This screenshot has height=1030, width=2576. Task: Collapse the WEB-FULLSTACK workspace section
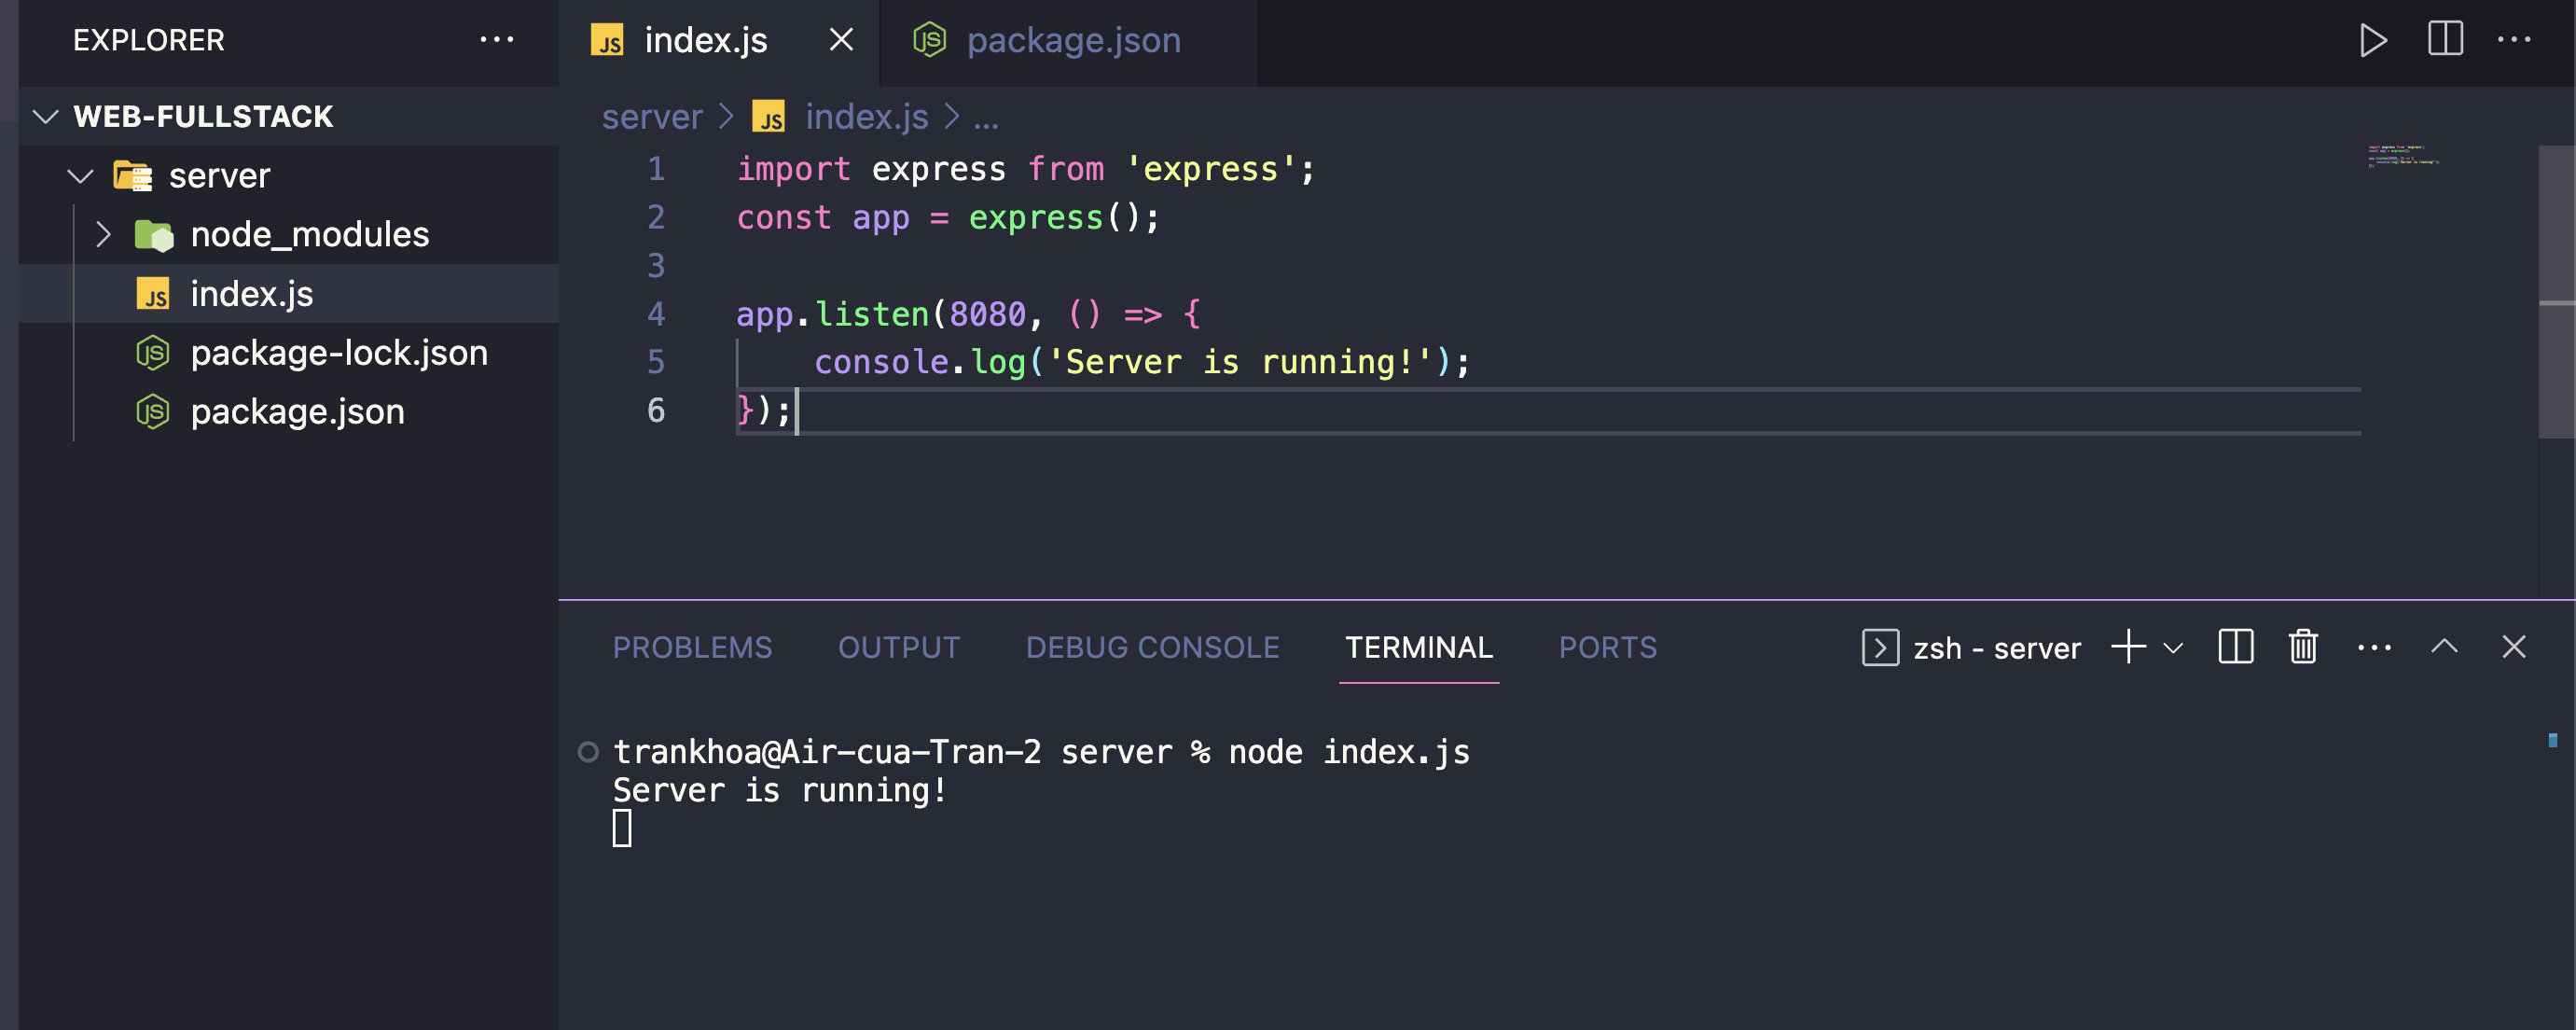click(x=46, y=116)
